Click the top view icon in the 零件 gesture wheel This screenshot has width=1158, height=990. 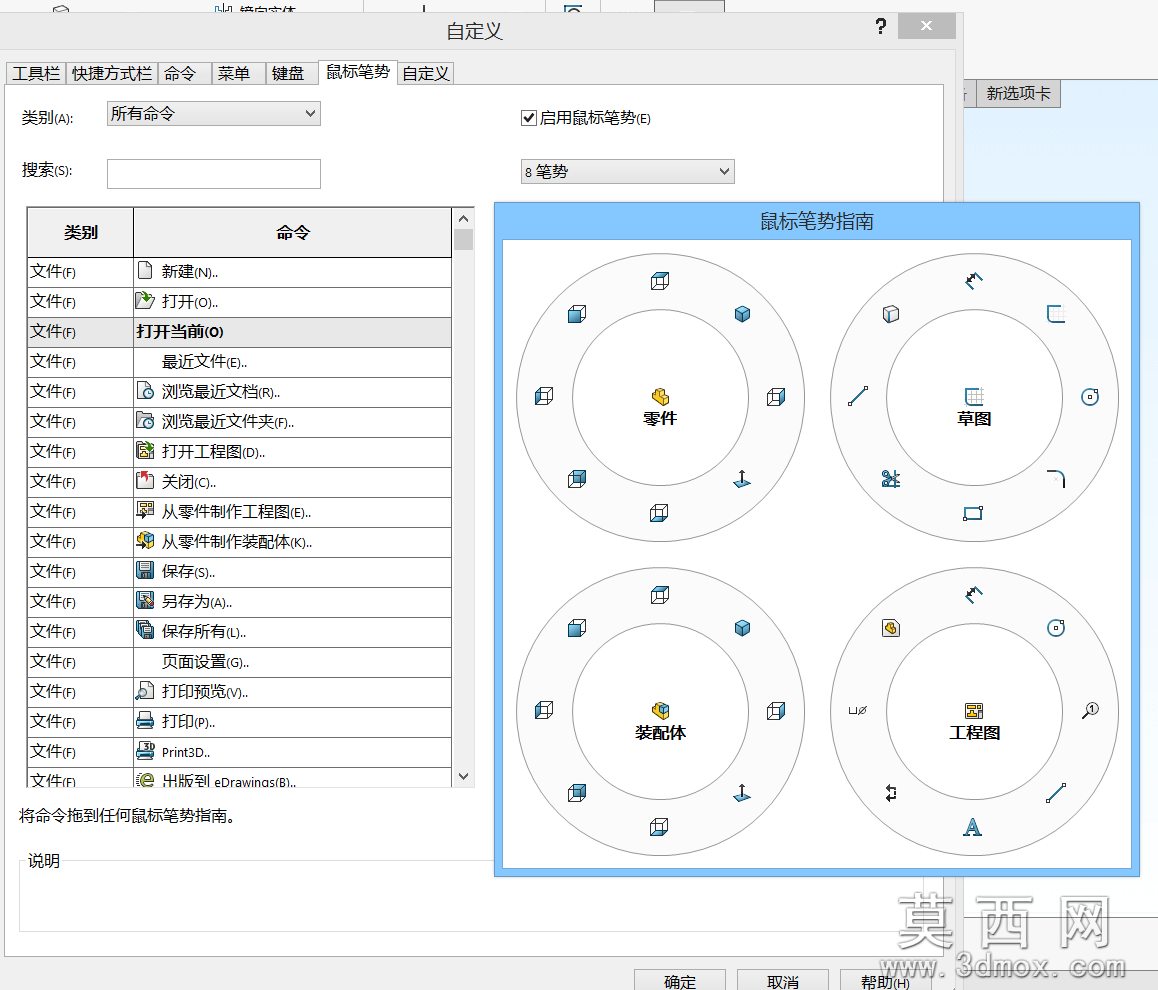[x=659, y=281]
